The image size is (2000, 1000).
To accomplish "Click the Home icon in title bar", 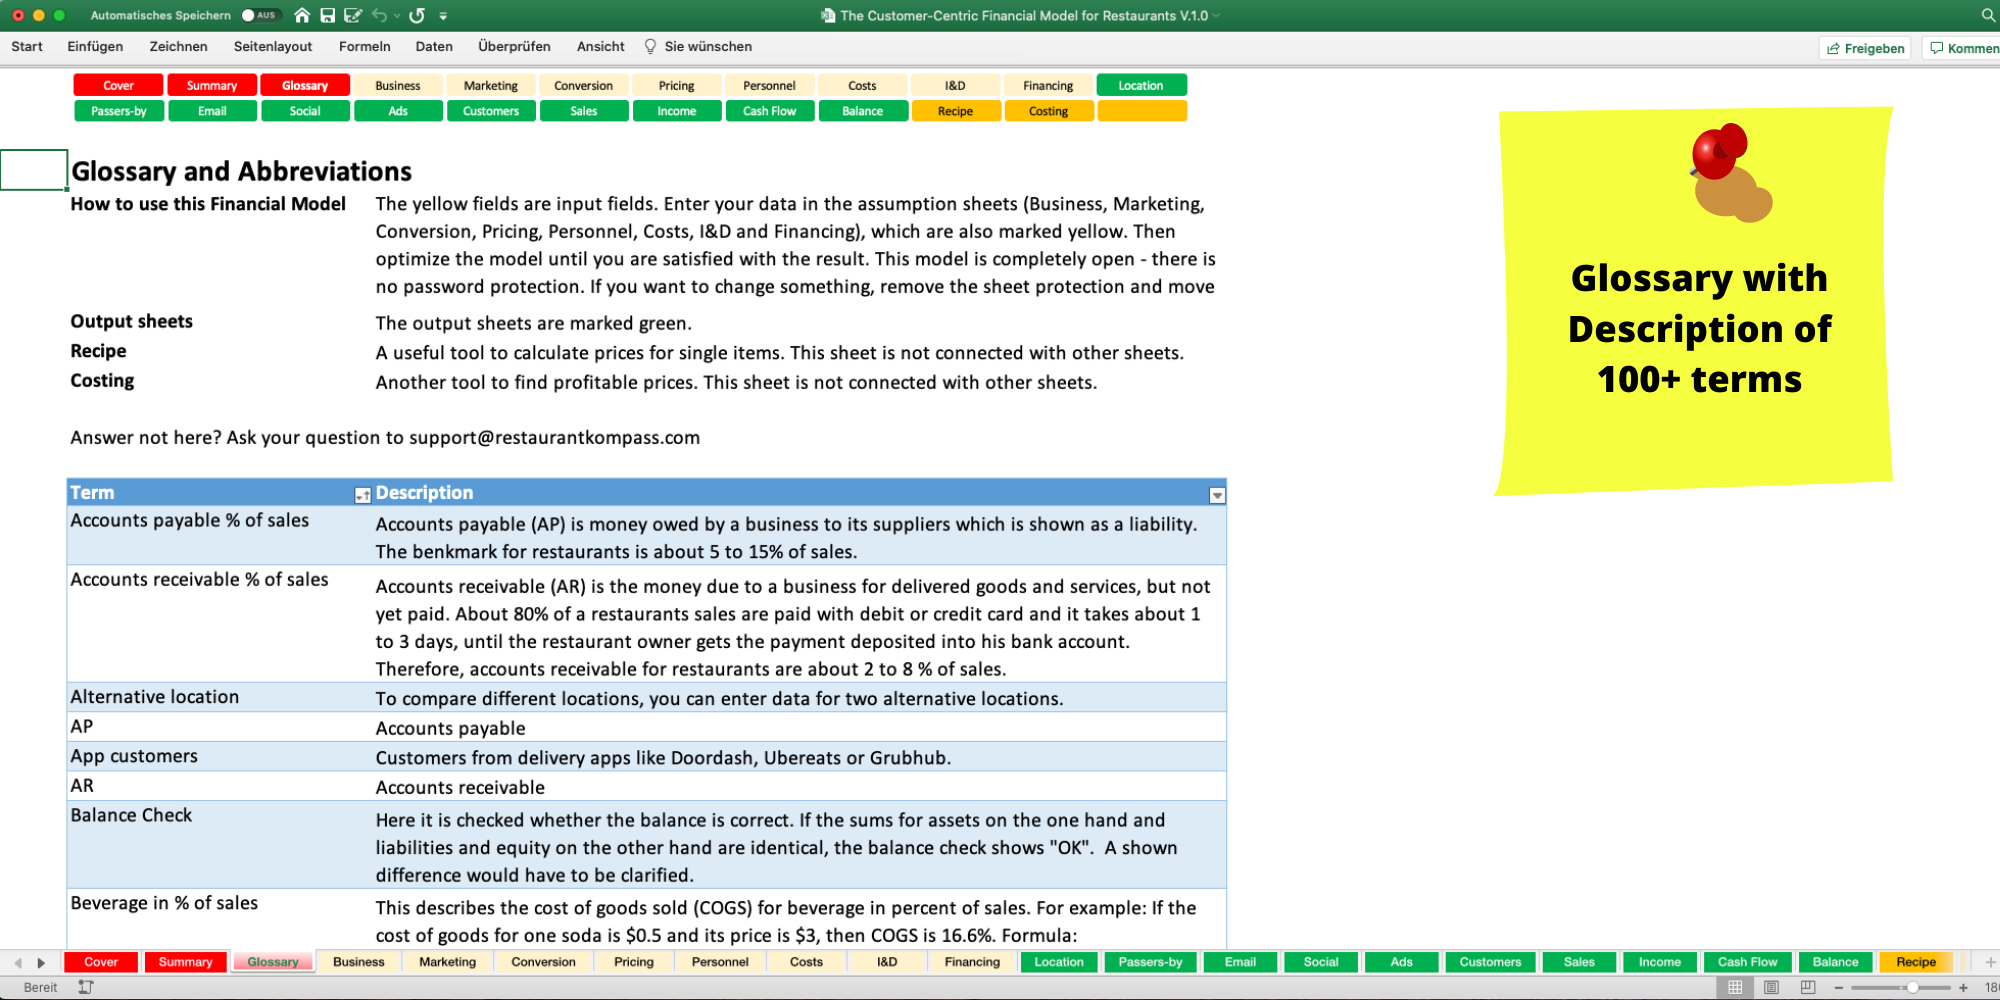I will click(x=302, y=15).
